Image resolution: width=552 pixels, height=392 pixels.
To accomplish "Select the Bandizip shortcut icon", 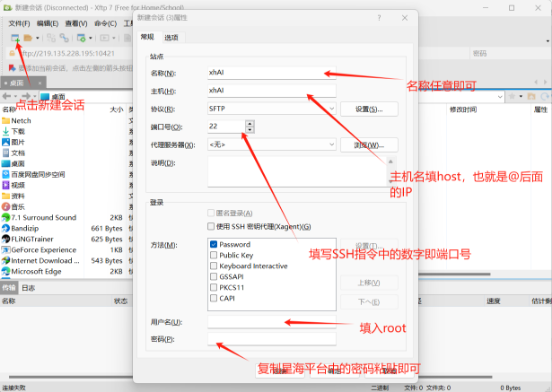I will point(6,228).
